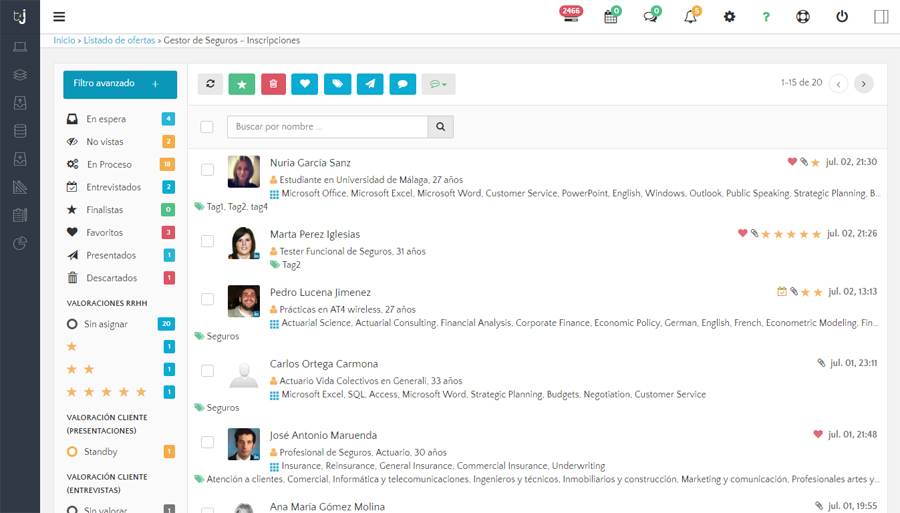Click Marta Perez Iglesias five-star rating
Image resolution: width=900 pixels, height=513 pixels.
[x=791, y=234]
